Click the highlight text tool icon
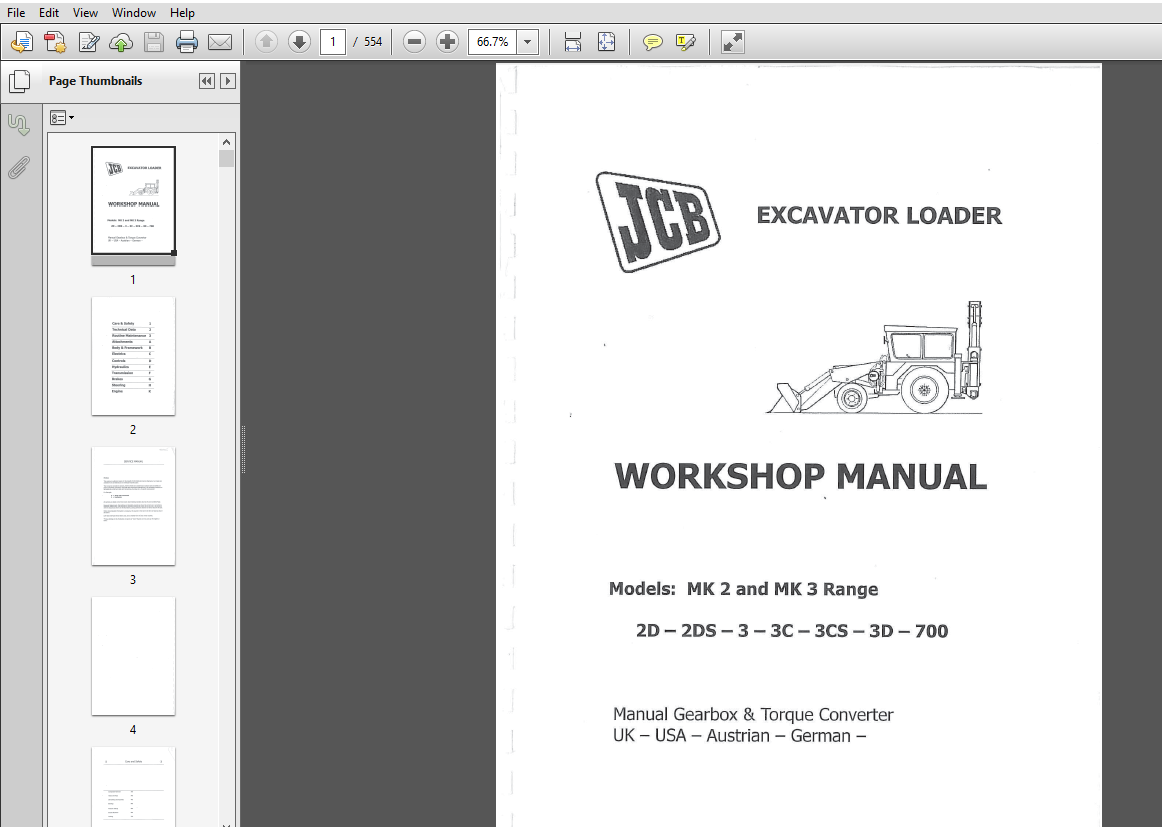This screenshot has height=827, width=1162. 685,42
